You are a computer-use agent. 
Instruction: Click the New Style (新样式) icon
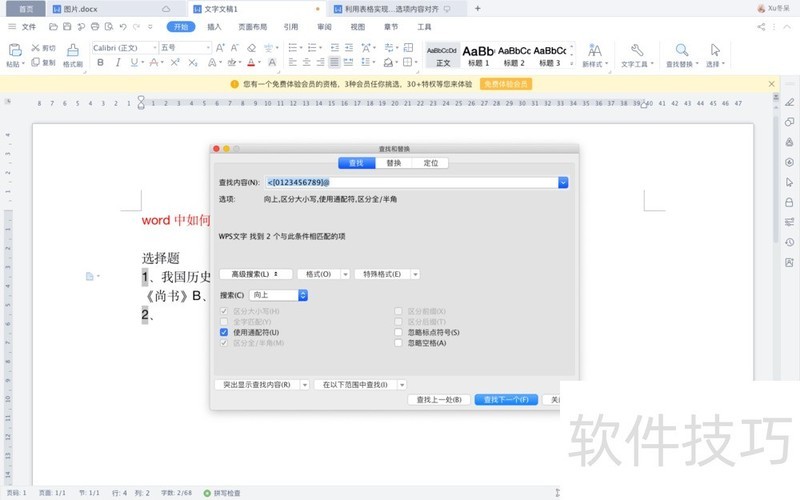pos(594,50)
